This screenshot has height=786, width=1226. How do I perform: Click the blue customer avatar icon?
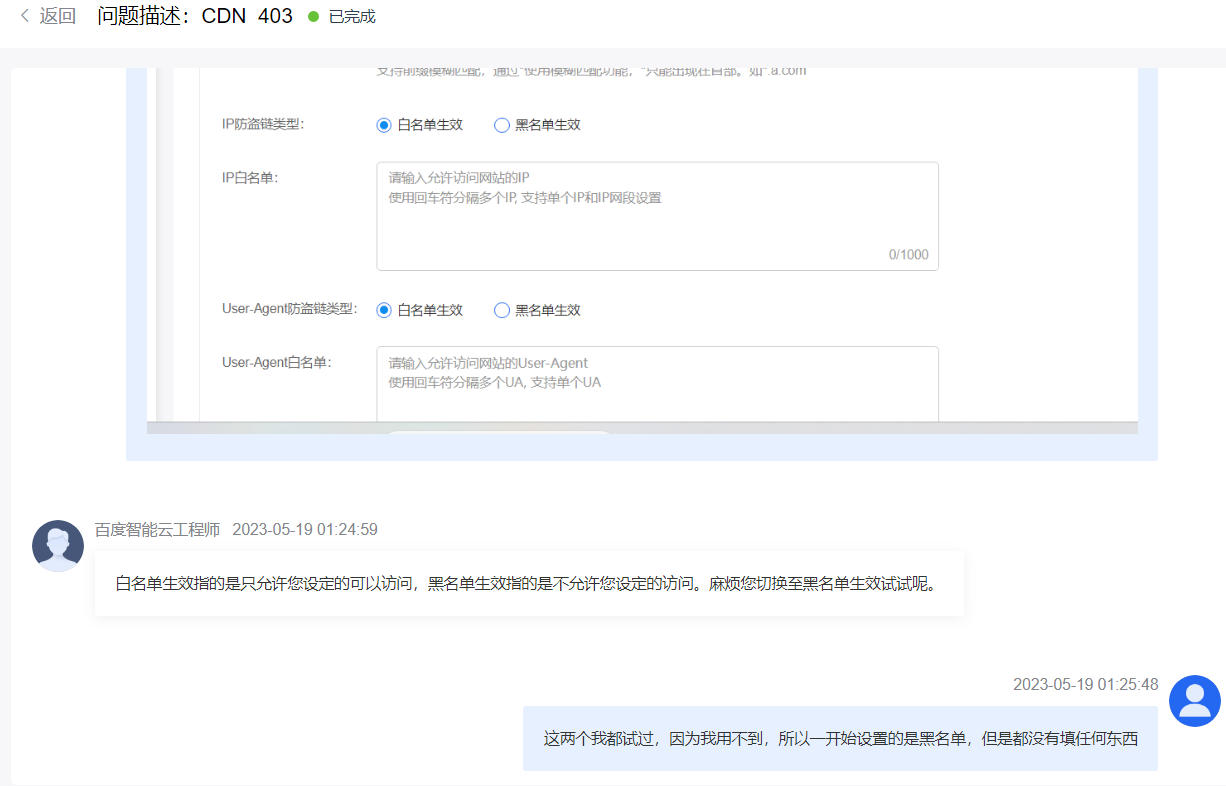coord(1194,701)
